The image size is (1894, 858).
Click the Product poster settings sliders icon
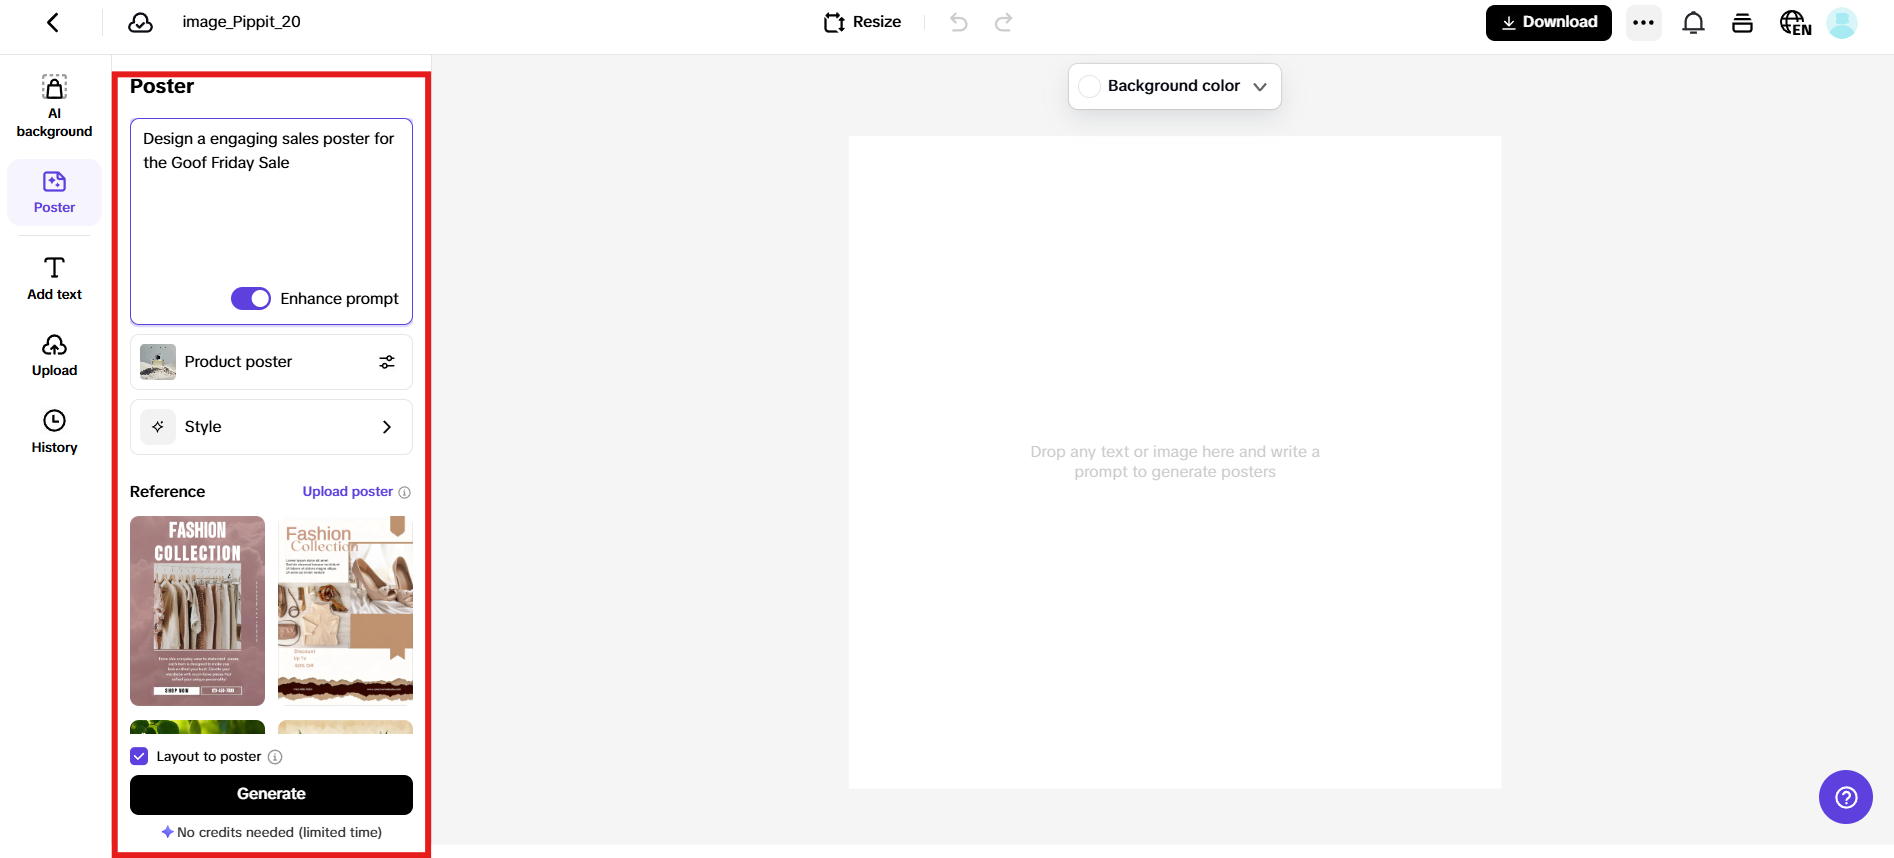click(387, 362)
